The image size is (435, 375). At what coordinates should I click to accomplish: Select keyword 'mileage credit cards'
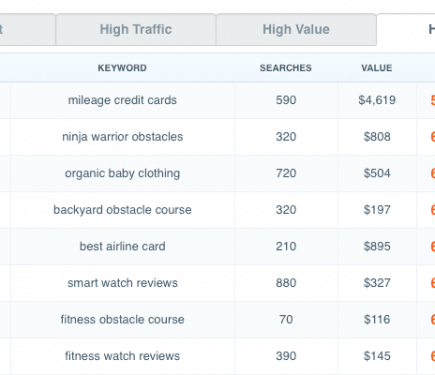122,100
